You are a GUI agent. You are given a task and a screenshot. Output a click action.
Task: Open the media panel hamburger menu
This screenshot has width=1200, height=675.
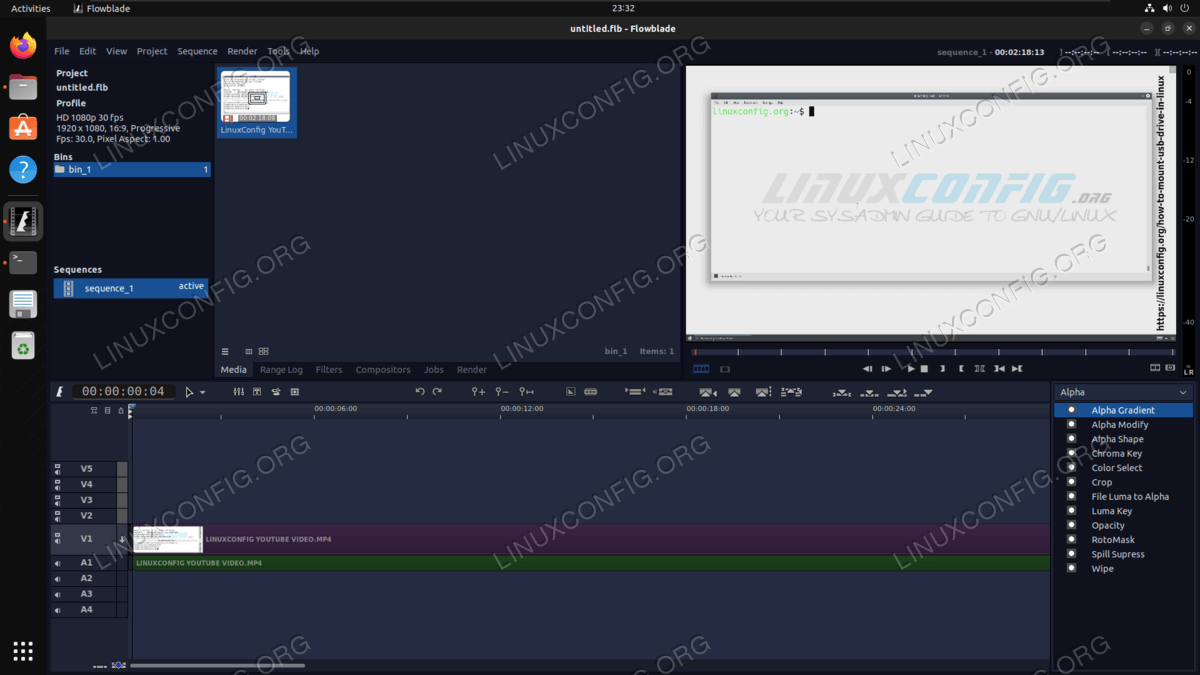coord(225,352)
